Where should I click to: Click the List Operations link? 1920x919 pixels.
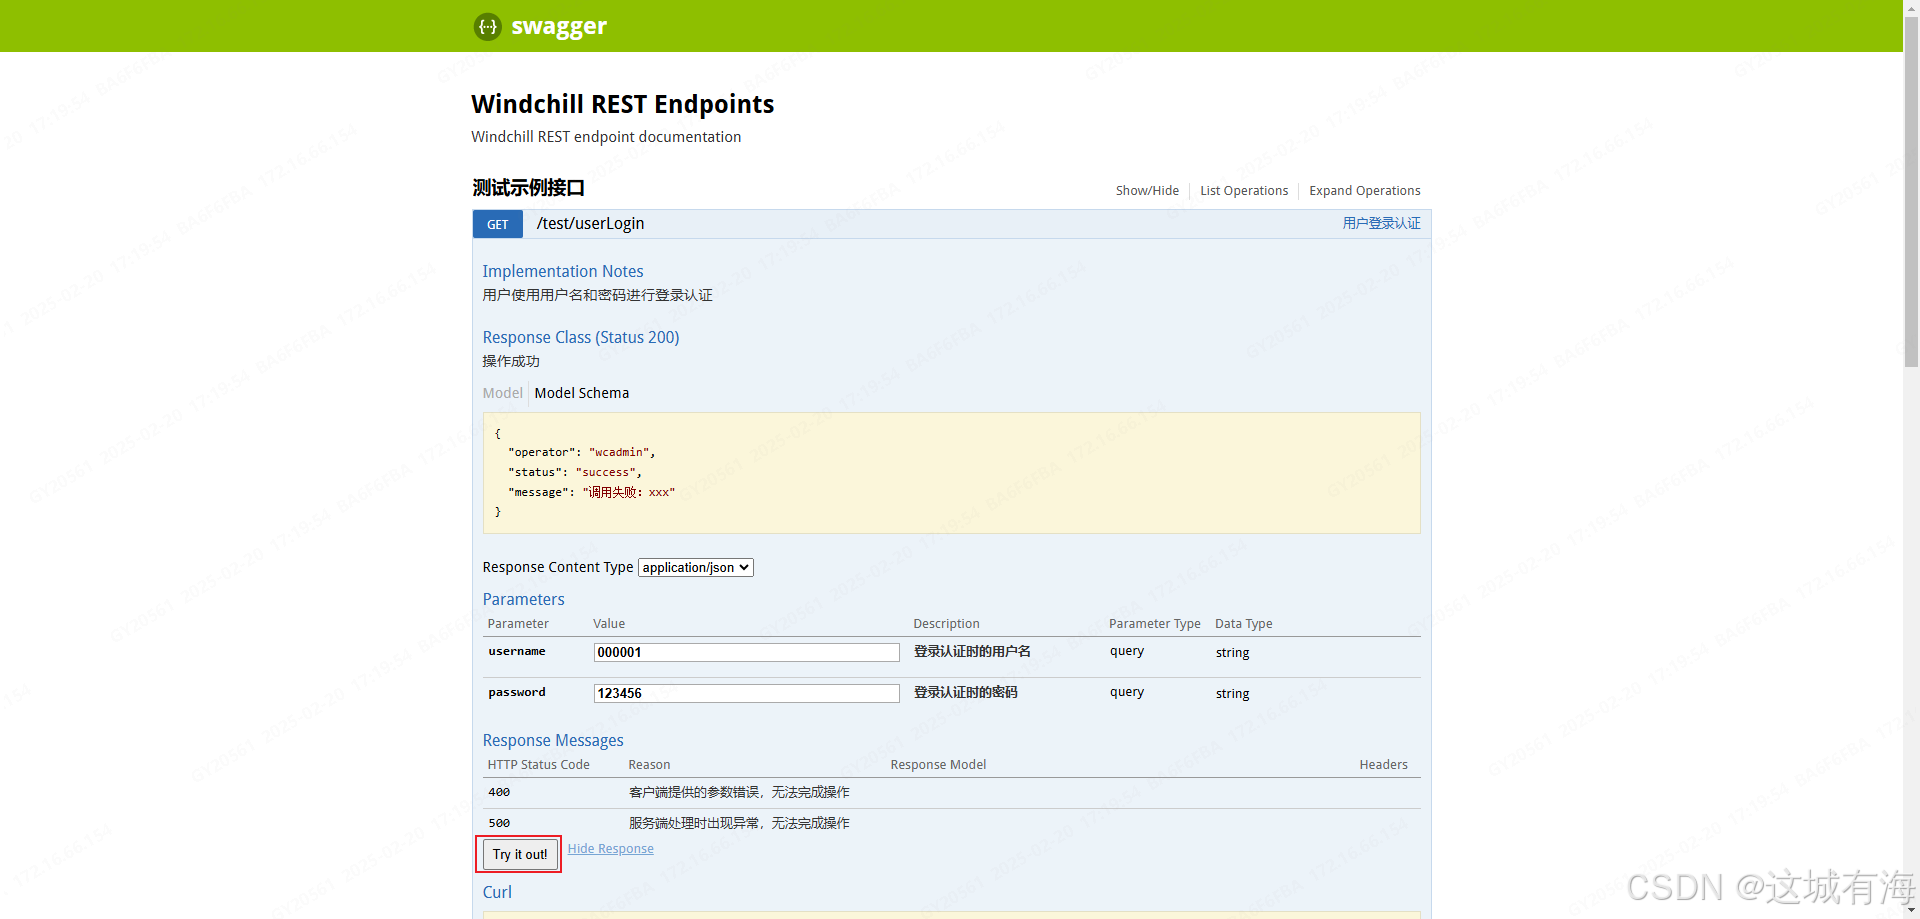pos(1244,191)
